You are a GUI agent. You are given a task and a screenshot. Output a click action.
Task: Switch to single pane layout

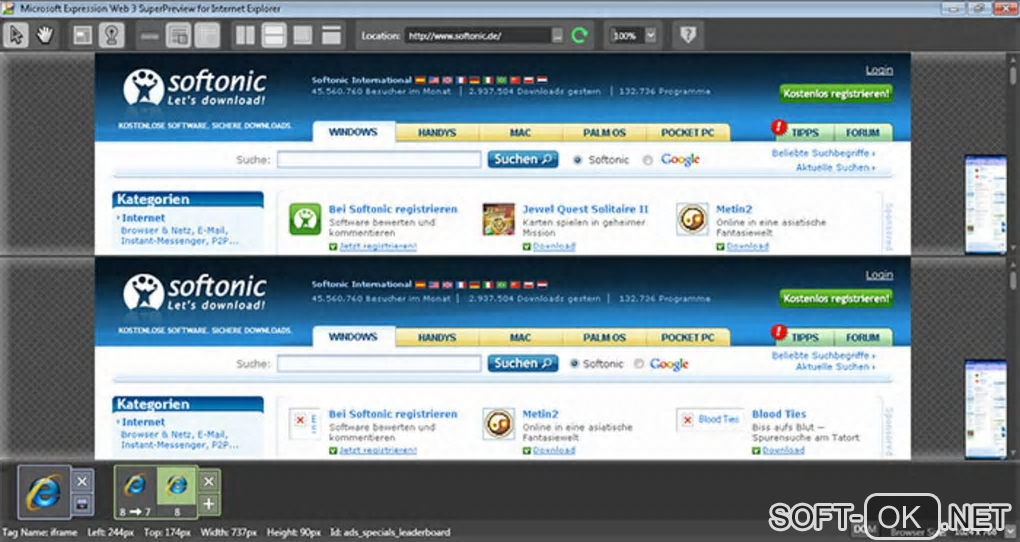[331, 35]
